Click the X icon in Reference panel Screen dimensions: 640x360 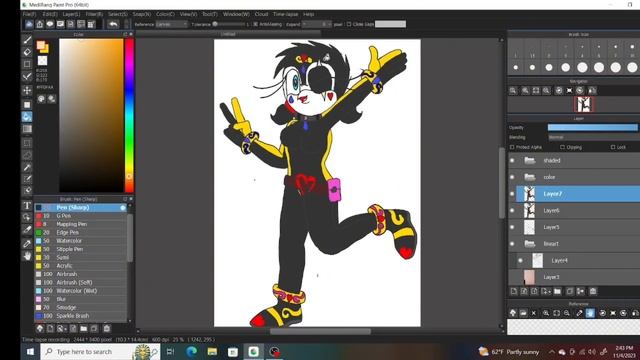pos(533,313)
